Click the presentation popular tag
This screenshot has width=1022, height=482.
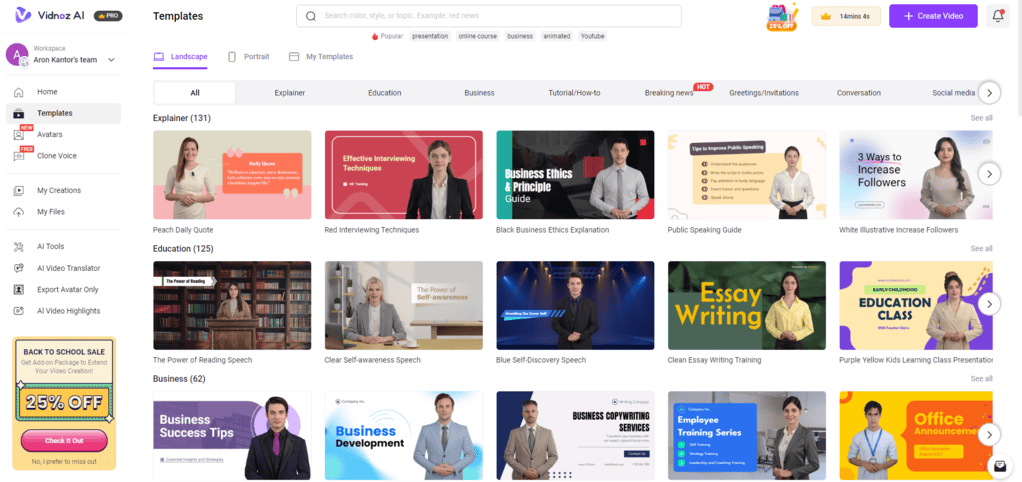pyautogui.click(x=430, y=36)
